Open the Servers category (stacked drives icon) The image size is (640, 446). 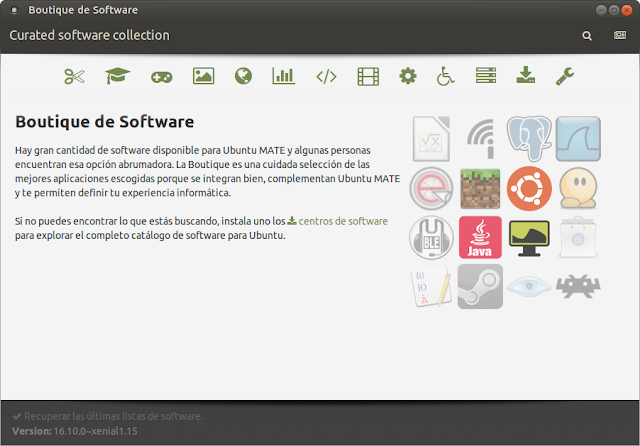coord(486,75)
